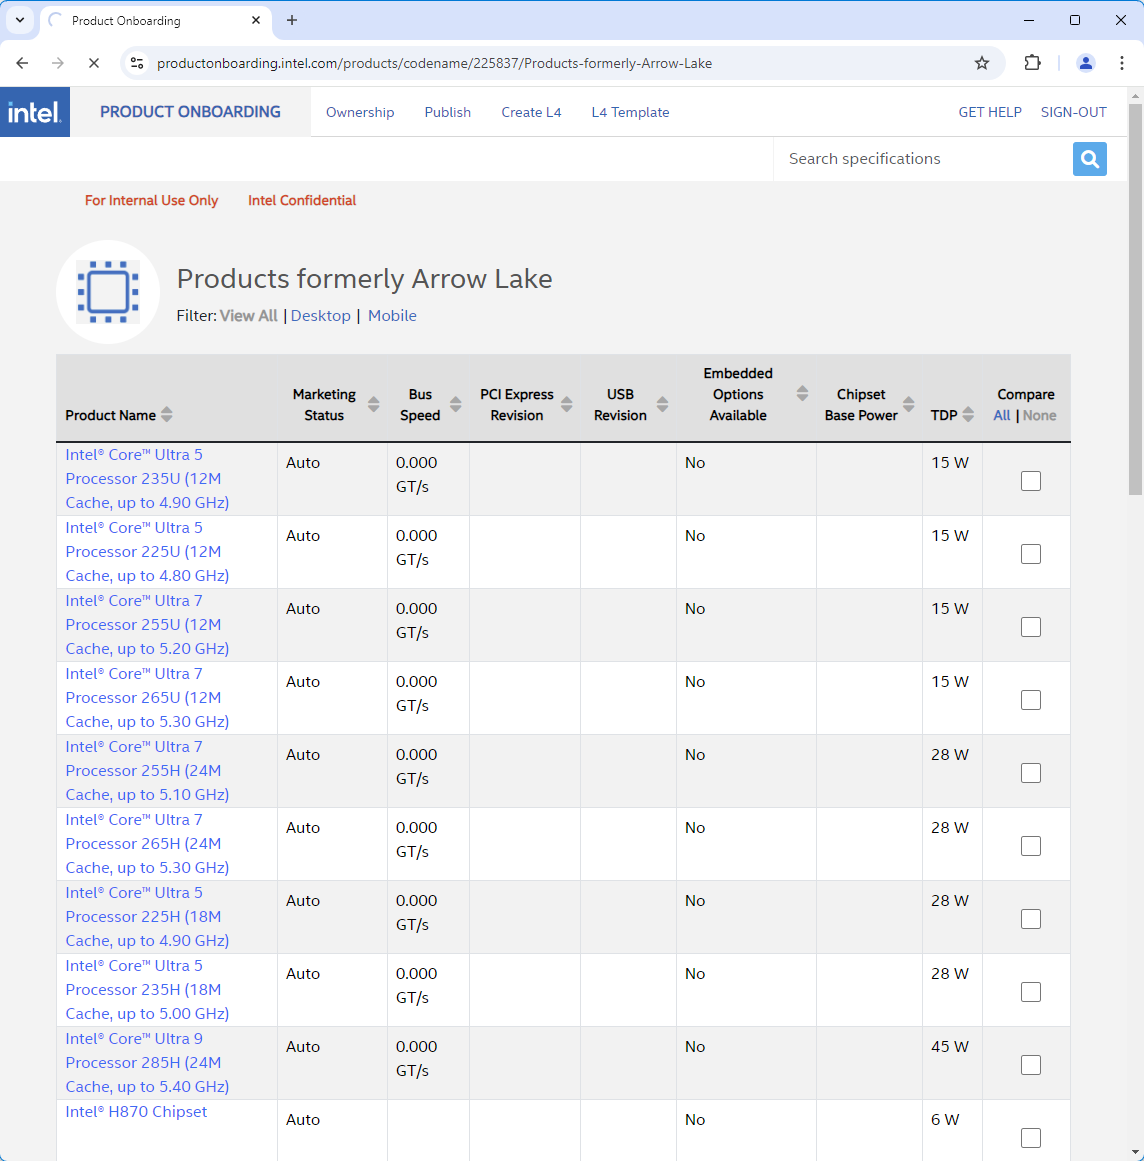Open a new browser tab

coord(292,20)
